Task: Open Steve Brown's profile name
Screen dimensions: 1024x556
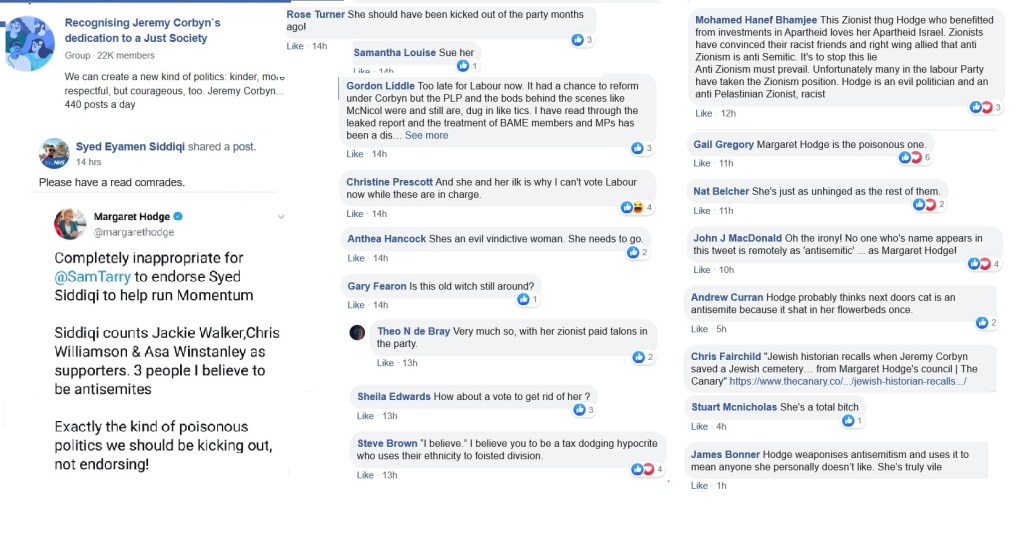Action: click(x=387, y=443)
